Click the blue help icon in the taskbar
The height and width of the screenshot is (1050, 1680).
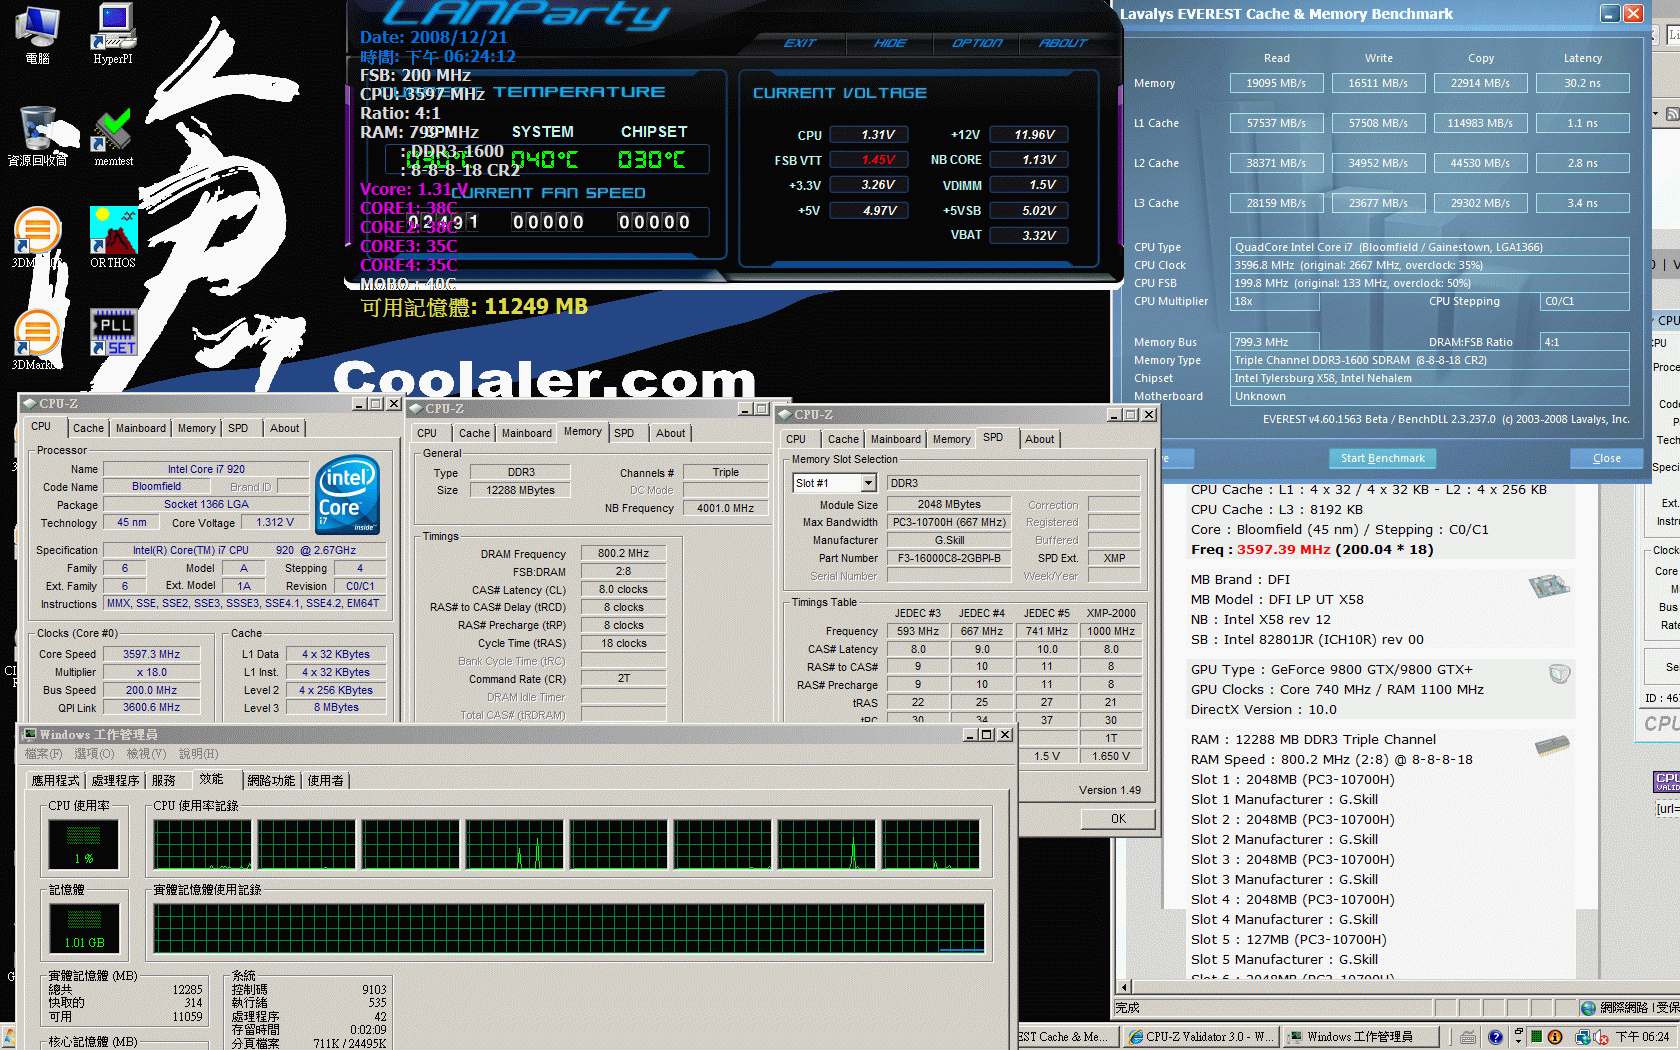coord(1495,1037)
